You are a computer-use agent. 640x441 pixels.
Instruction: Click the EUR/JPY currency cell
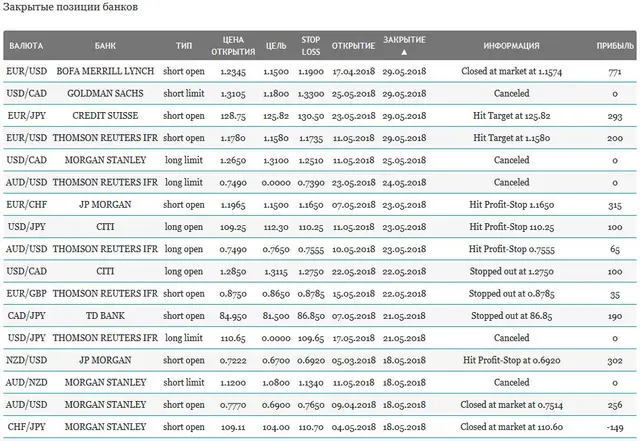tap(27, 116)
